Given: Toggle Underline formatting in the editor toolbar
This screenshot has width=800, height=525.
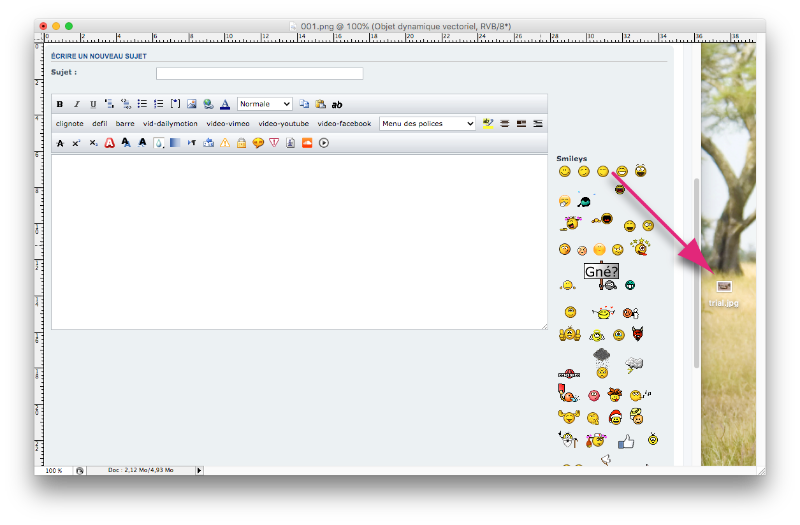Looking at the screenshot, I should [93, 104].
